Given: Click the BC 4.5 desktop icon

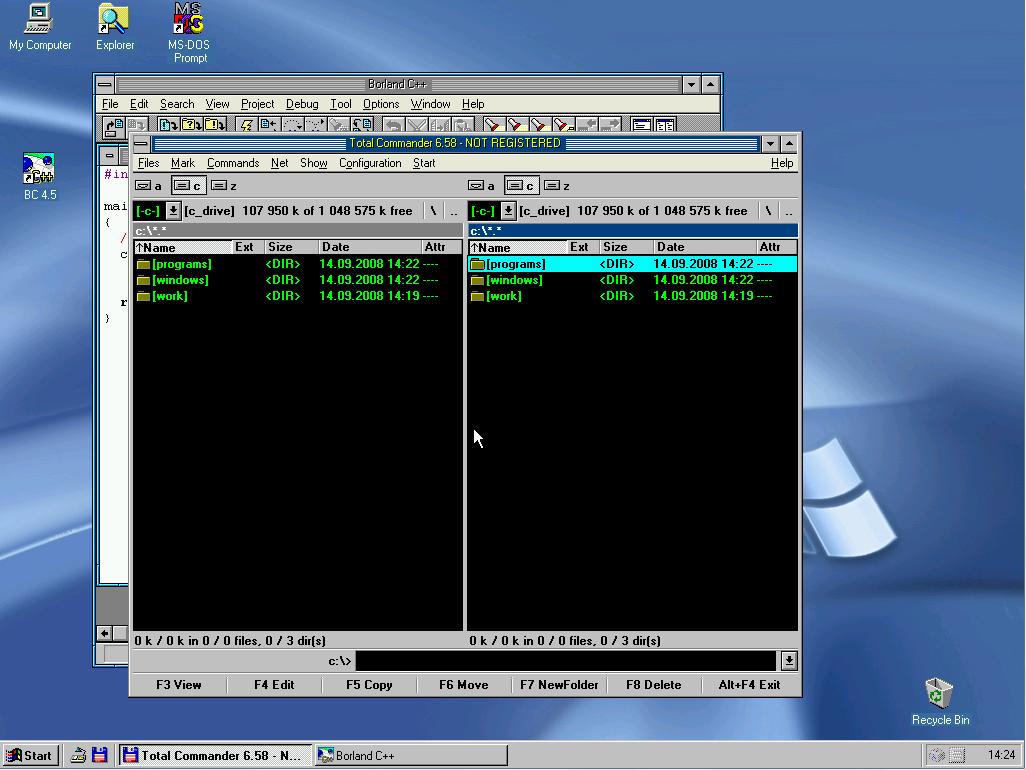Looking at the screenshot, I should (x=40, y=177).
